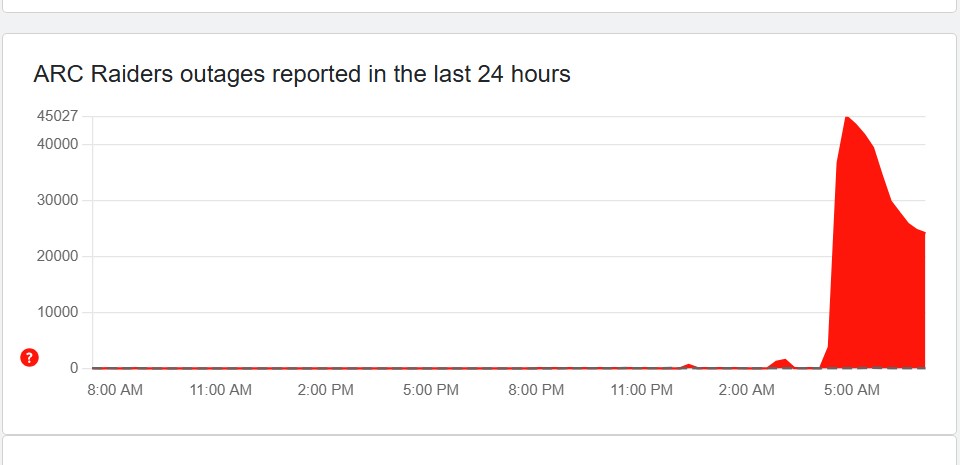Click the 10000 y-axis label

pyautogui.click(x=59, y=312)
